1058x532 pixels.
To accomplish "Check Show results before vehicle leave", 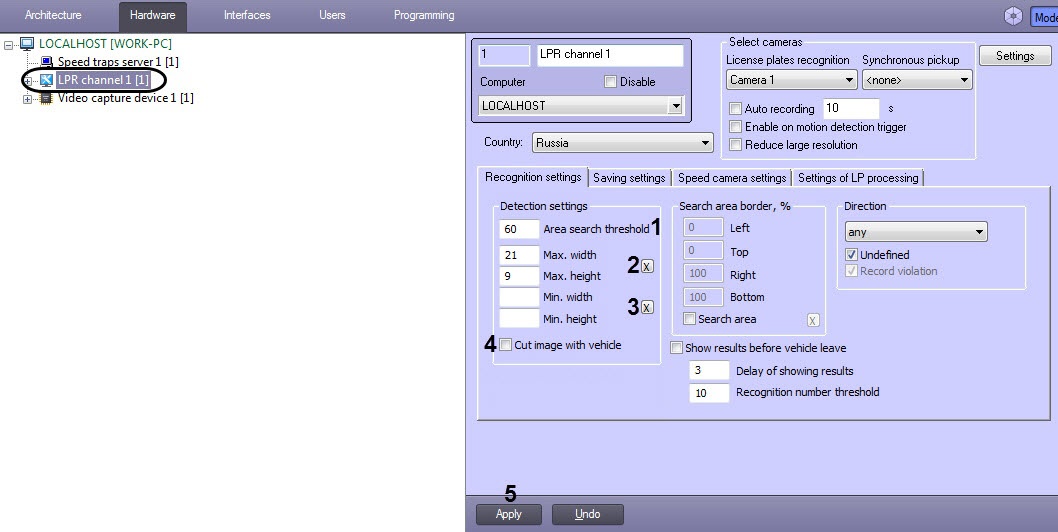I will [x=677, y=348].
